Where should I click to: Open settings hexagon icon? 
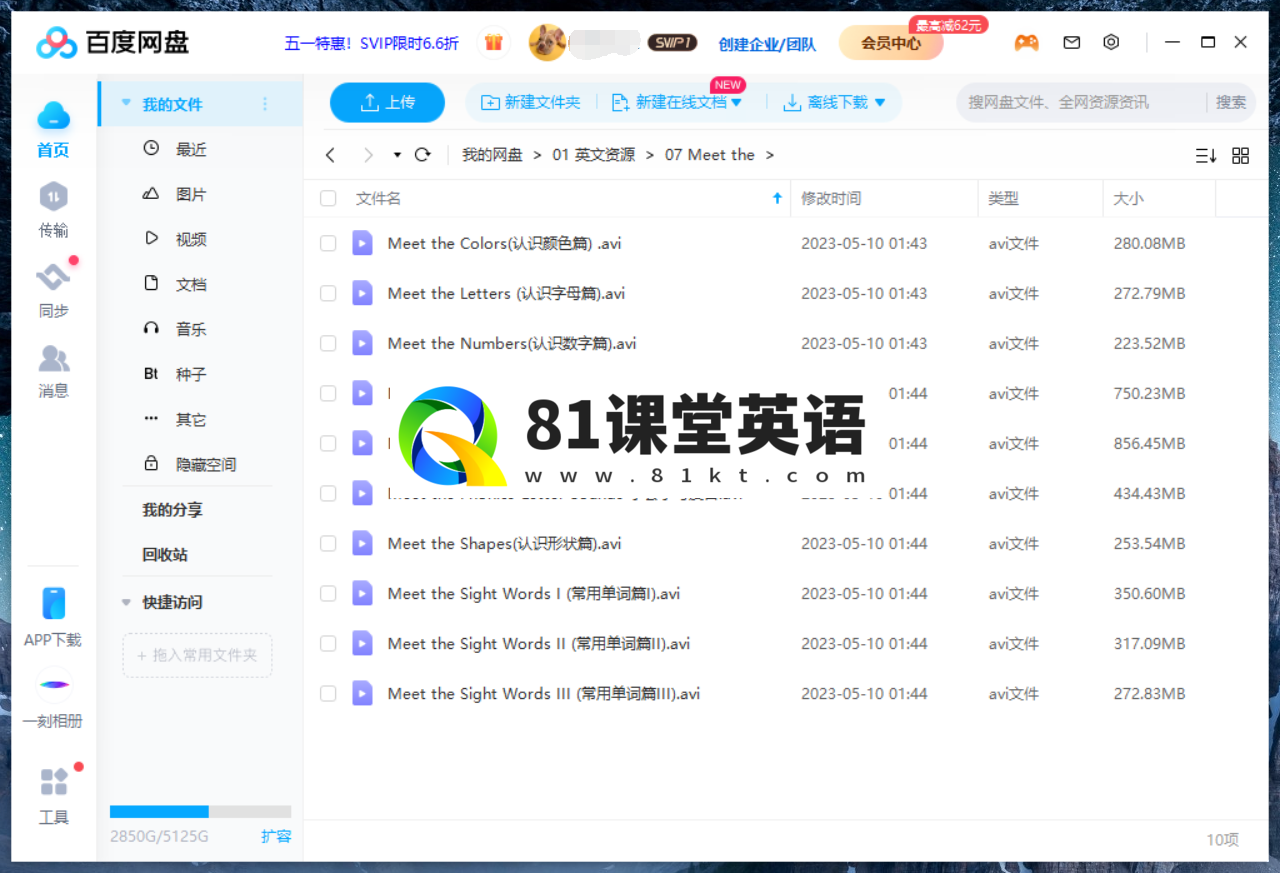tap(1111, 43)
